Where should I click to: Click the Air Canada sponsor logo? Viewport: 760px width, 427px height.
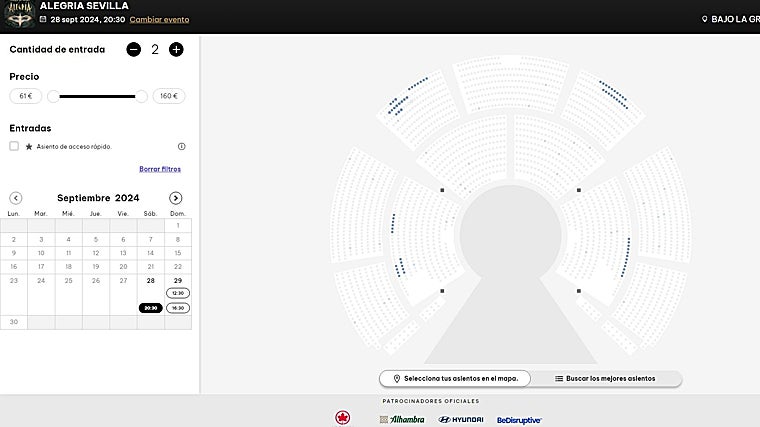pyautogui.click(x=343, y=418)
